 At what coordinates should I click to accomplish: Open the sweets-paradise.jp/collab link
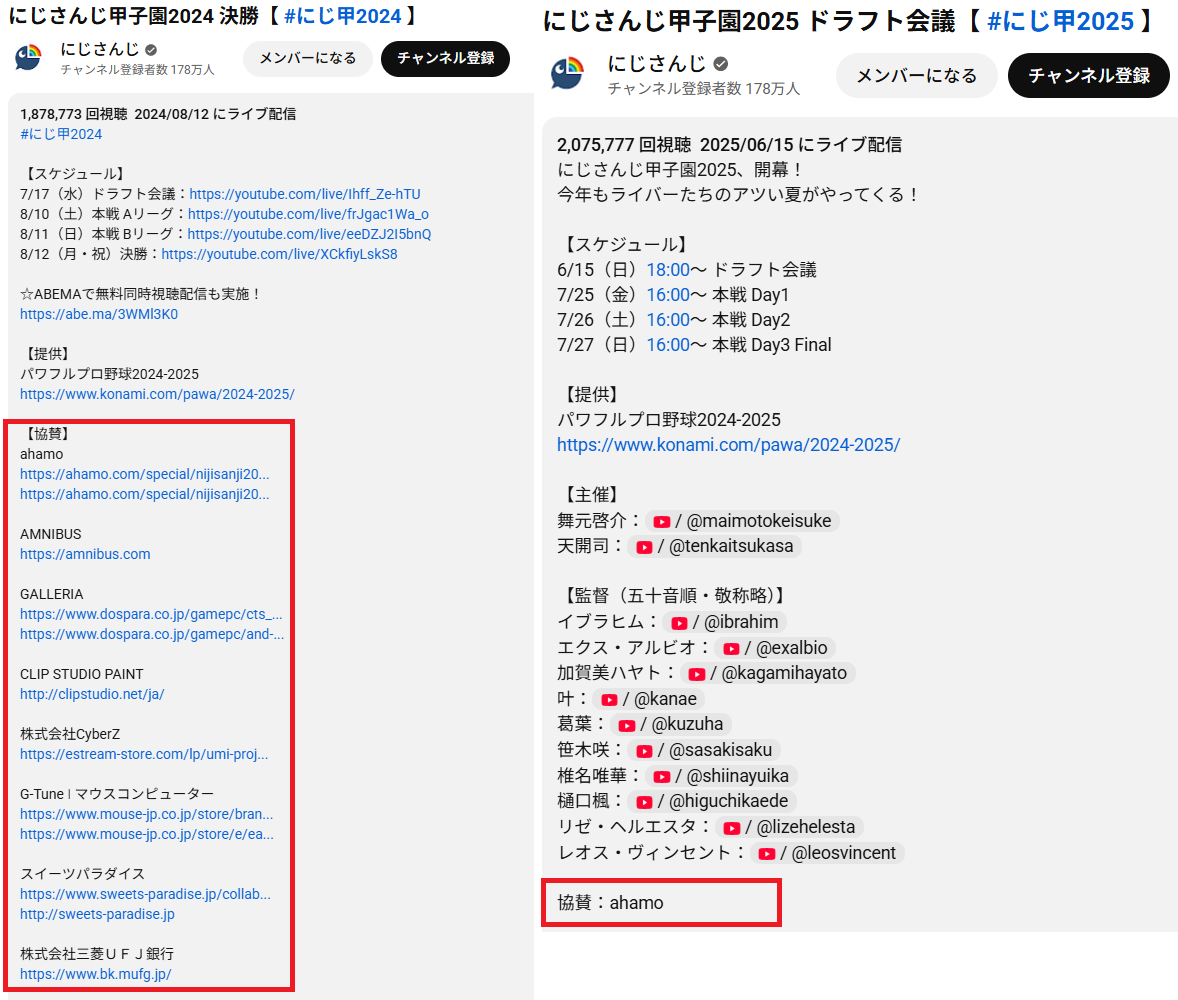[146, 894]
